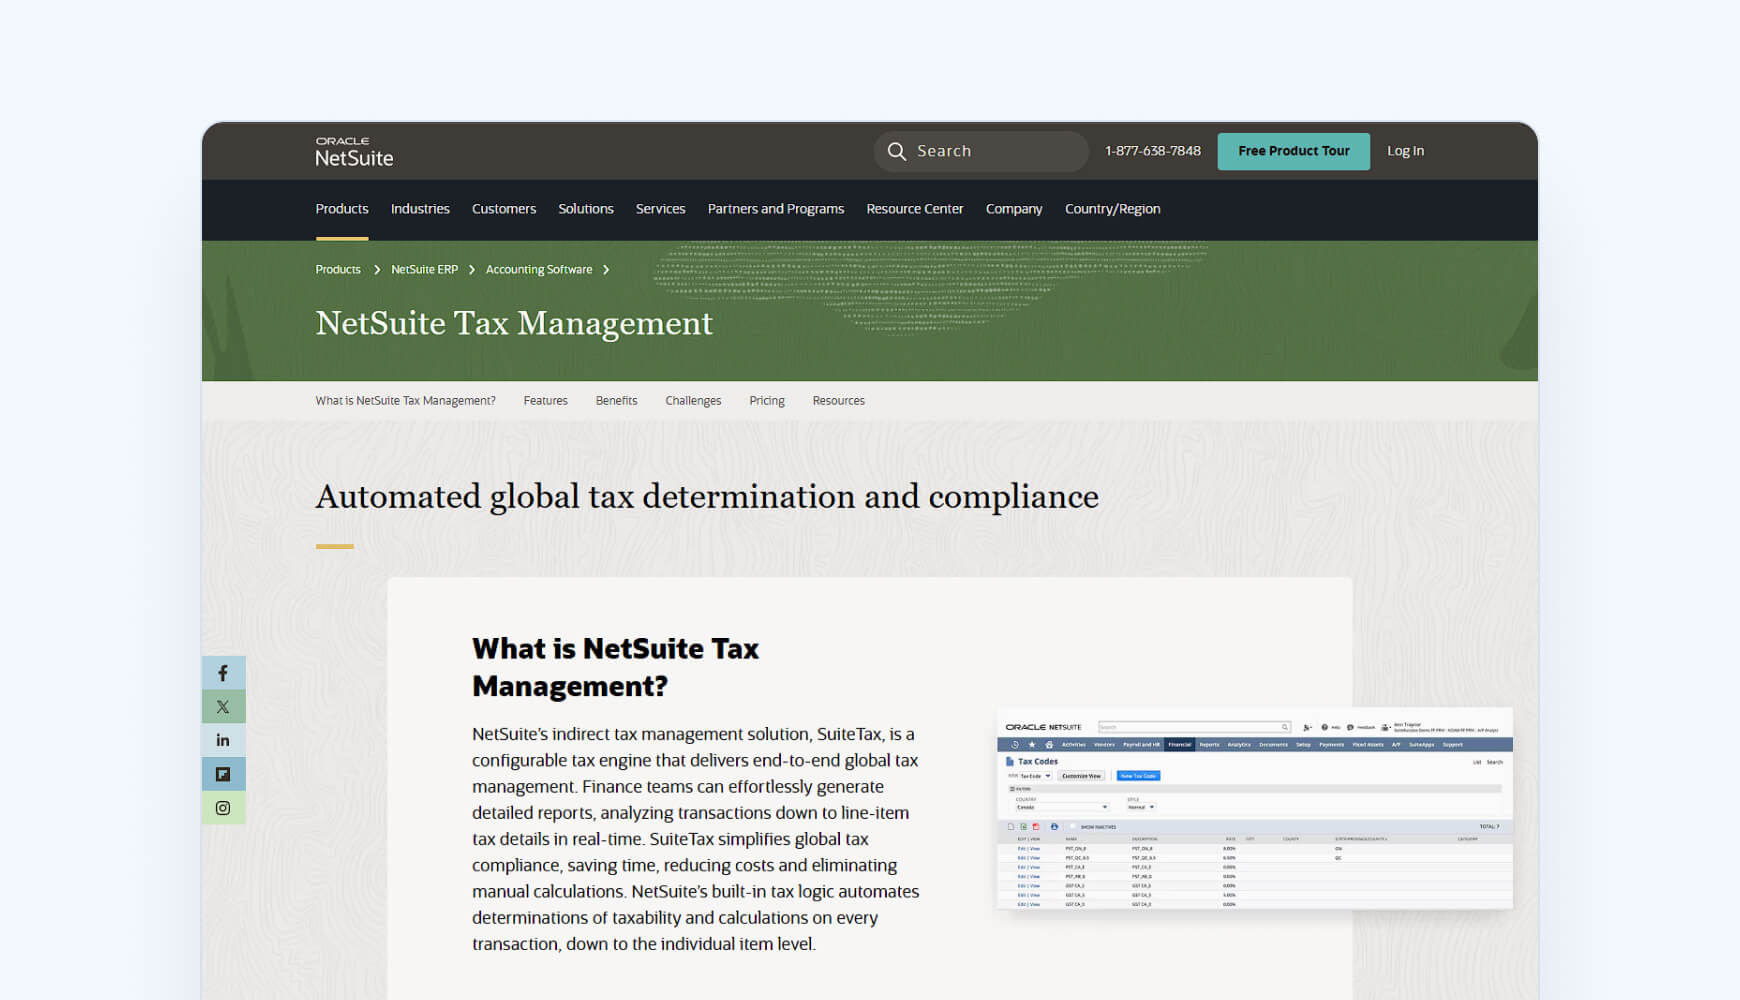Open the Instagram icon in sidebar
The width and height of the screenshot is (1740, 1000).
coord(223,808)
